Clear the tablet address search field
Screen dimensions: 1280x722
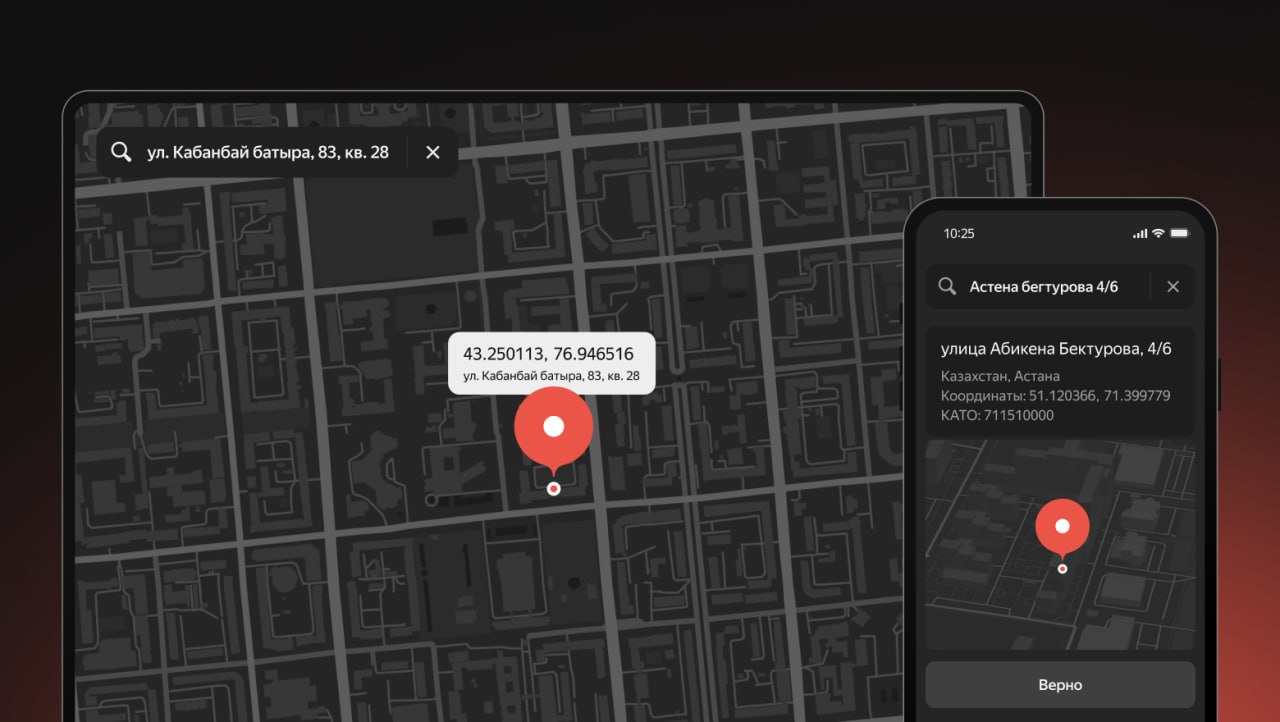(x=433, y=152)
